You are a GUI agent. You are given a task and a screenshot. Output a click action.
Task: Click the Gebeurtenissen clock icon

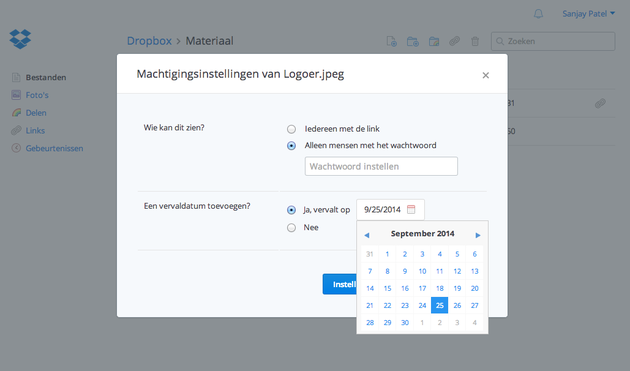pyautogui.click(x=16, y=148)
